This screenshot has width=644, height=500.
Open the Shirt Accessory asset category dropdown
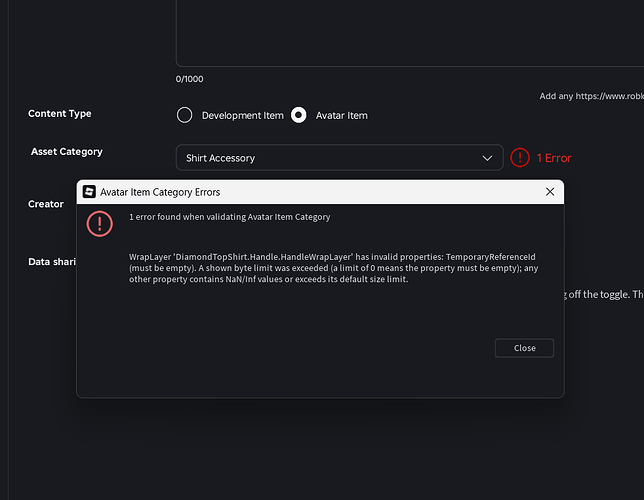[339, 158]
